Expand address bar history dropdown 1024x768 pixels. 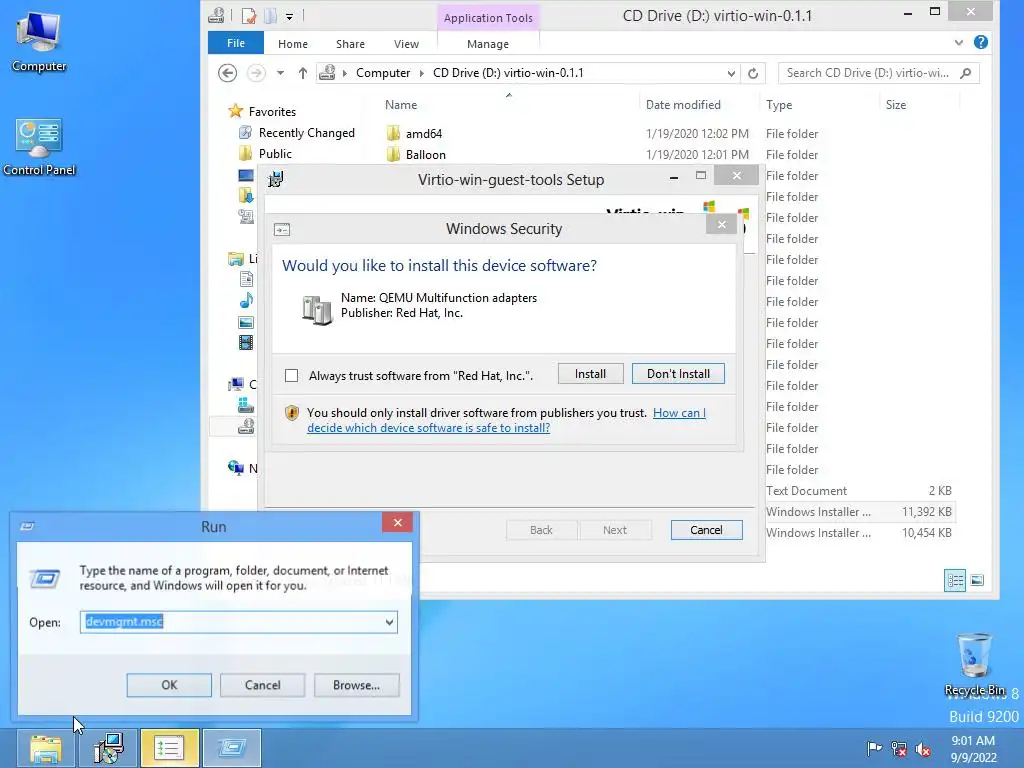point(731,73)
